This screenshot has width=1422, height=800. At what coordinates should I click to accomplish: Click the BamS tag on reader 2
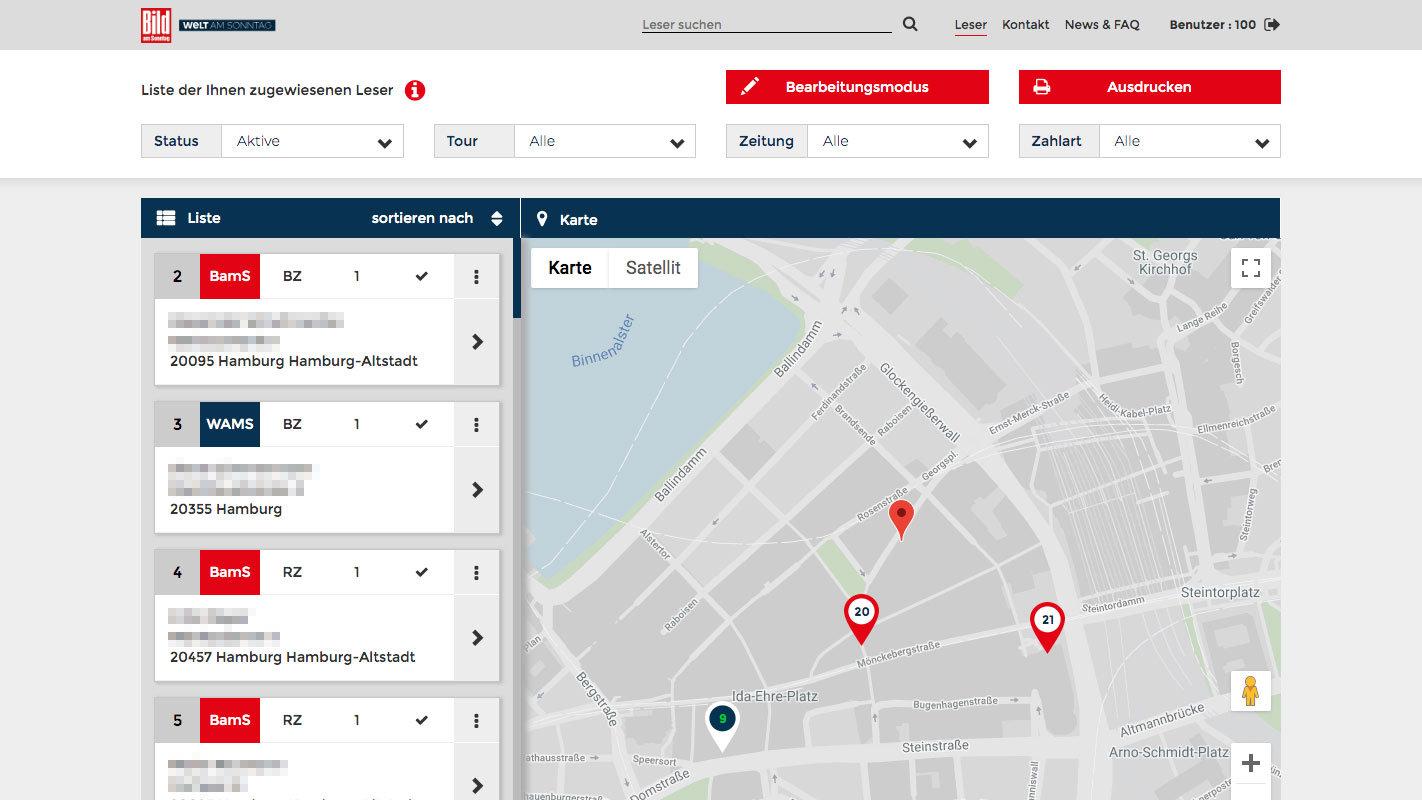click(230, 277)
